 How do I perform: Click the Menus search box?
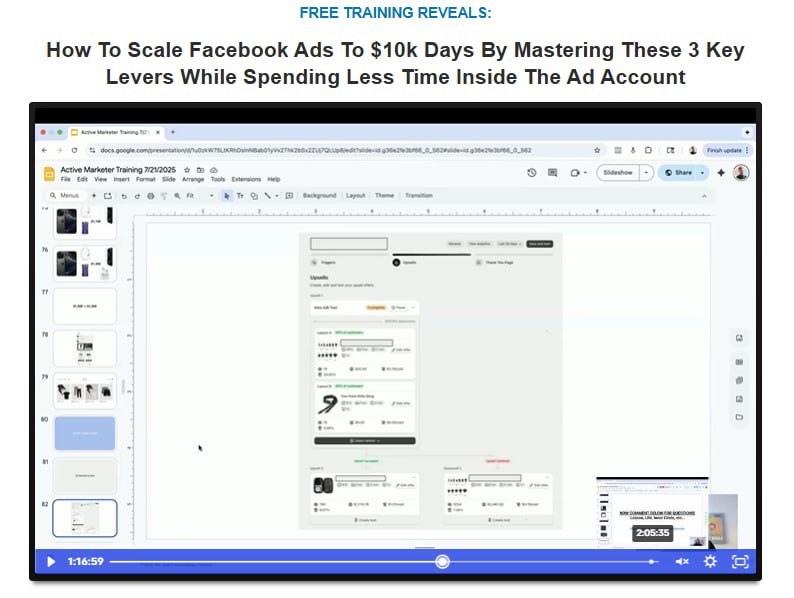tap(65, 195)
